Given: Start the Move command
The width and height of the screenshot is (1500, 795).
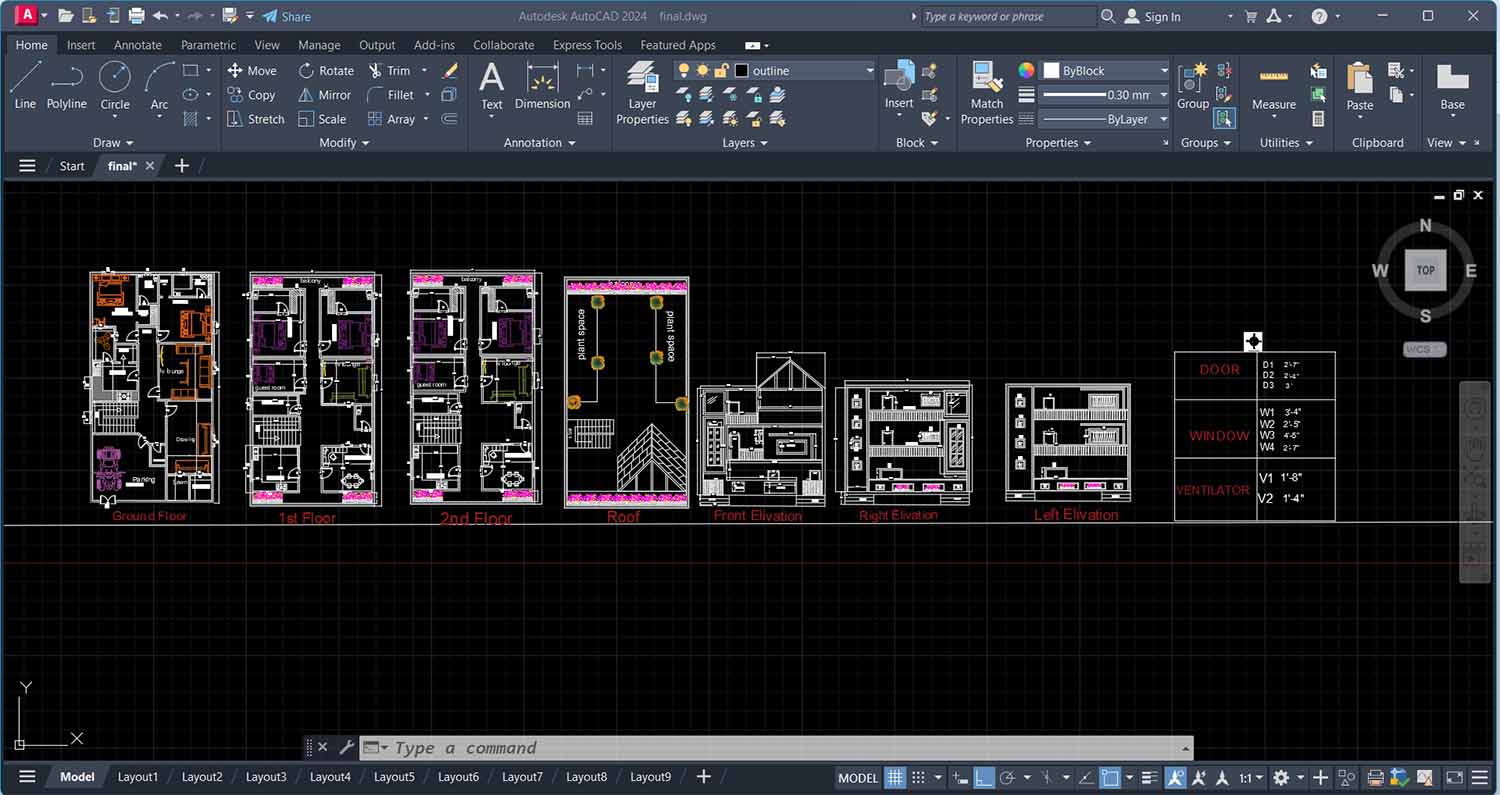Looking at the screenshot, I should (252, 70).
